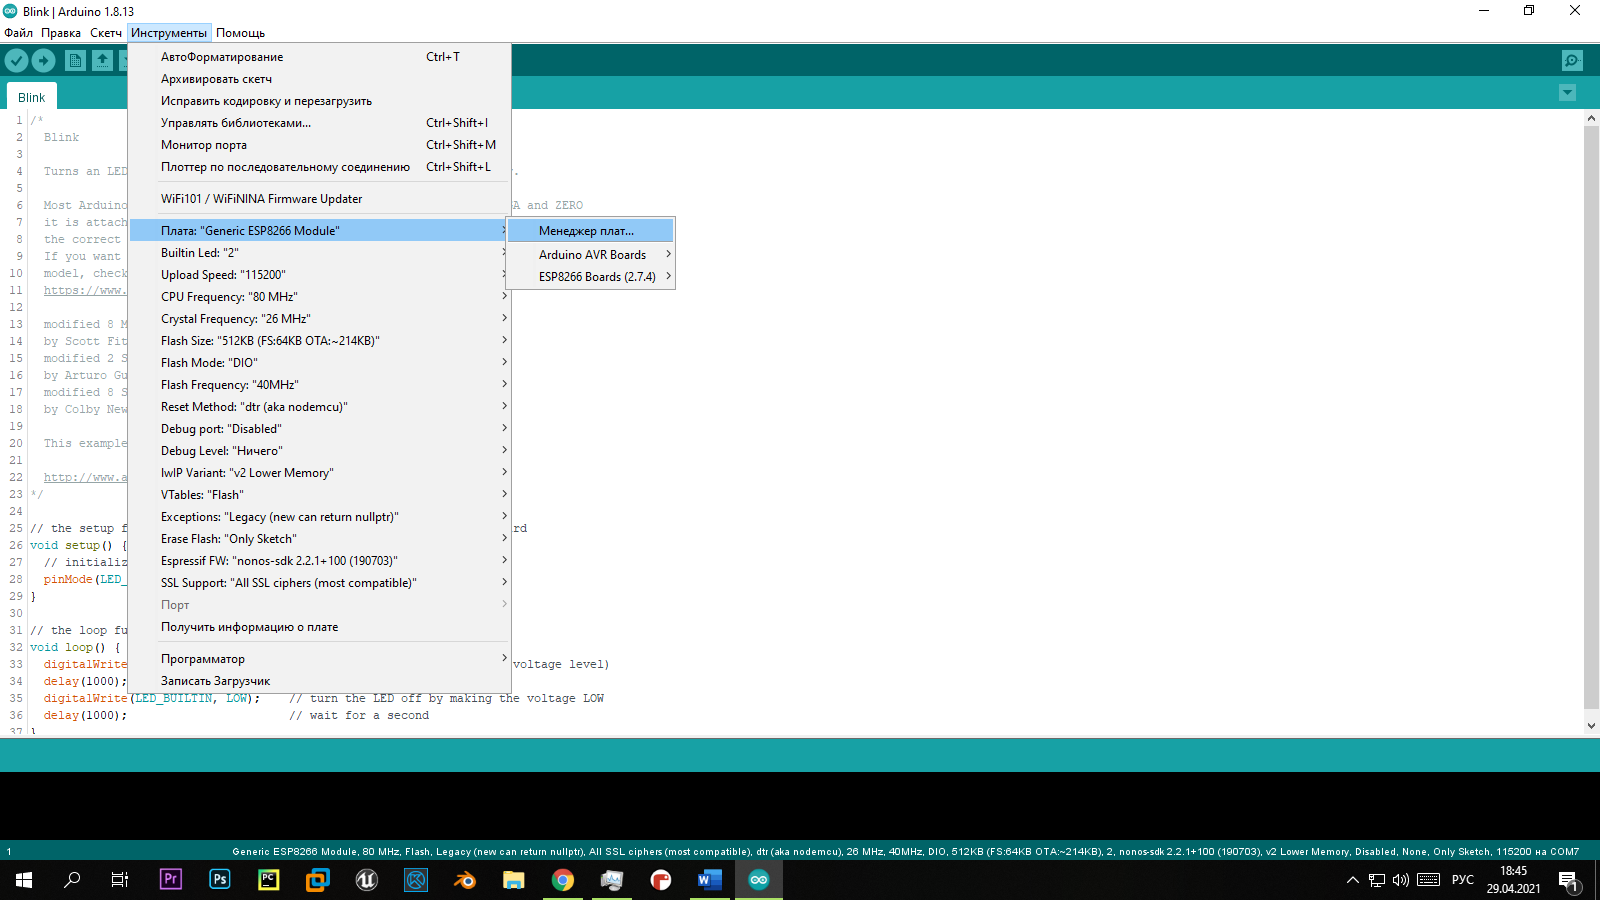Expand lwIP Variant submenu
The image size is (1600, 900).
click(319, 473)
